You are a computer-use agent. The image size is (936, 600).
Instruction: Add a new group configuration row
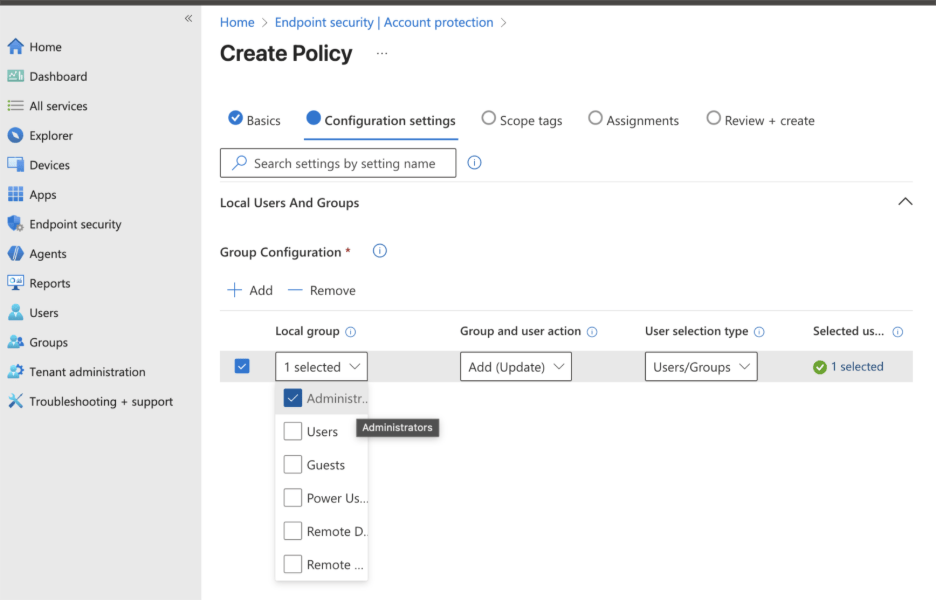pyautogui.click(x=249, y=290)
